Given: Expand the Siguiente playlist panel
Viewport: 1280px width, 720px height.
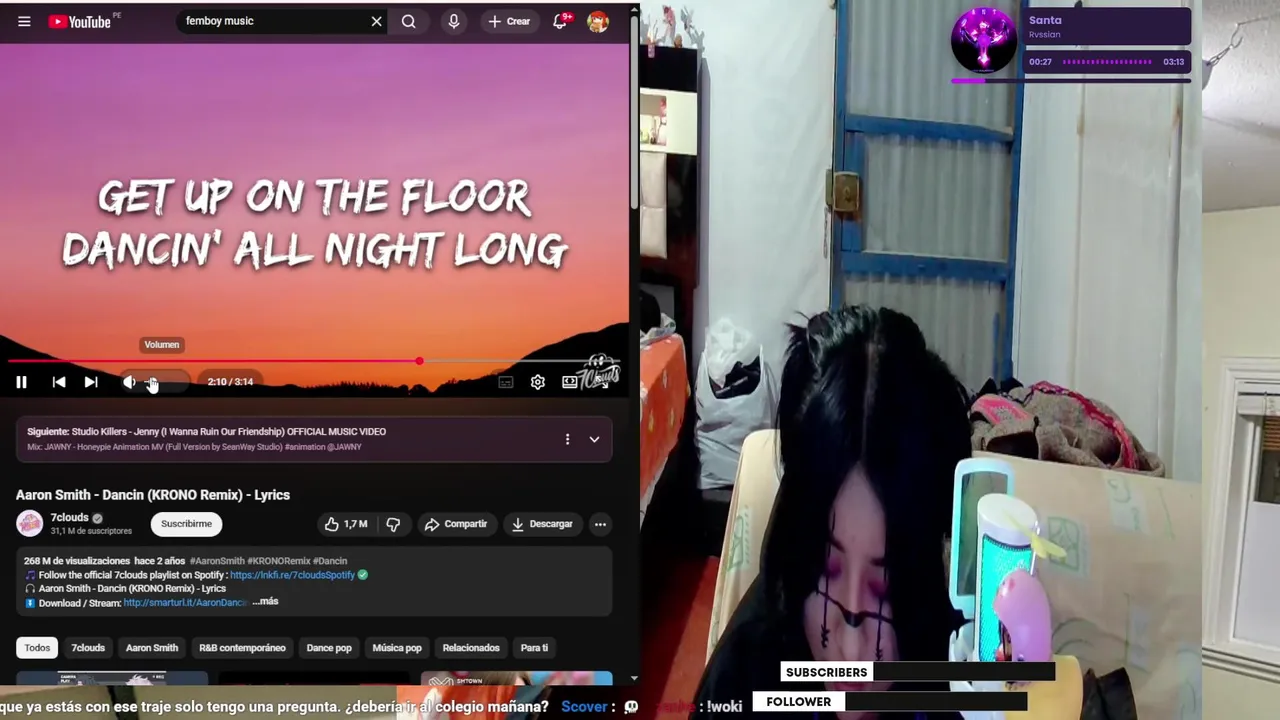Looking at the screenshot, I should coord(594,439).
